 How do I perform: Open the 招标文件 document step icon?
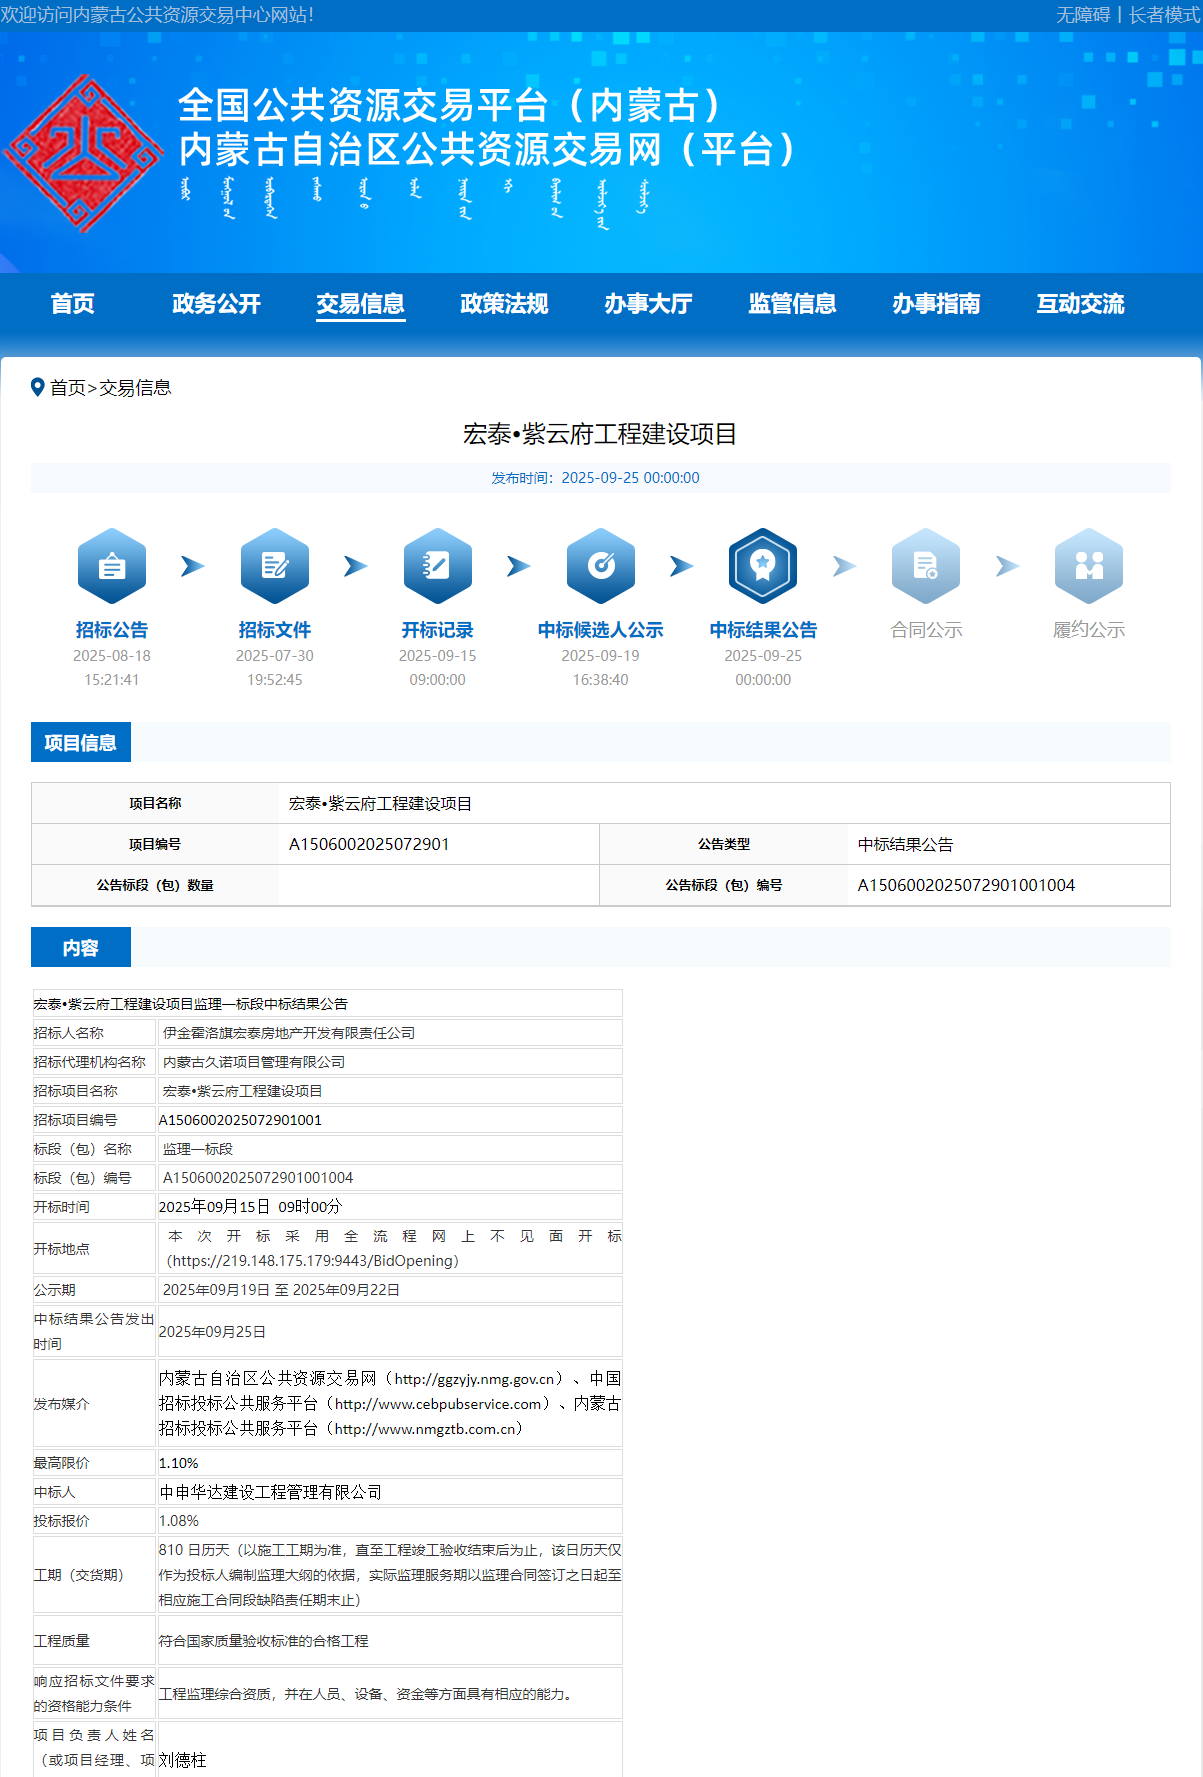pyautogui.click(x=275, y=566)
